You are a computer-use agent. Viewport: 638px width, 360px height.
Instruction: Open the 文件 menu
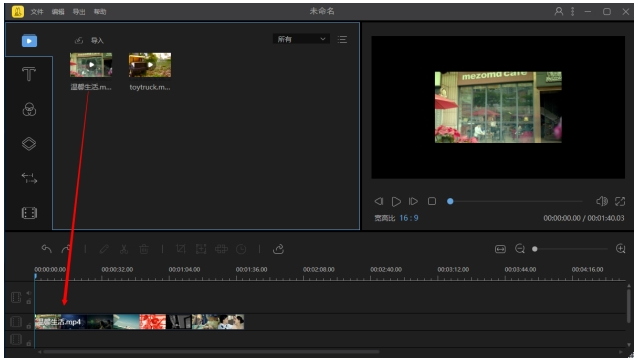point(37,12)
